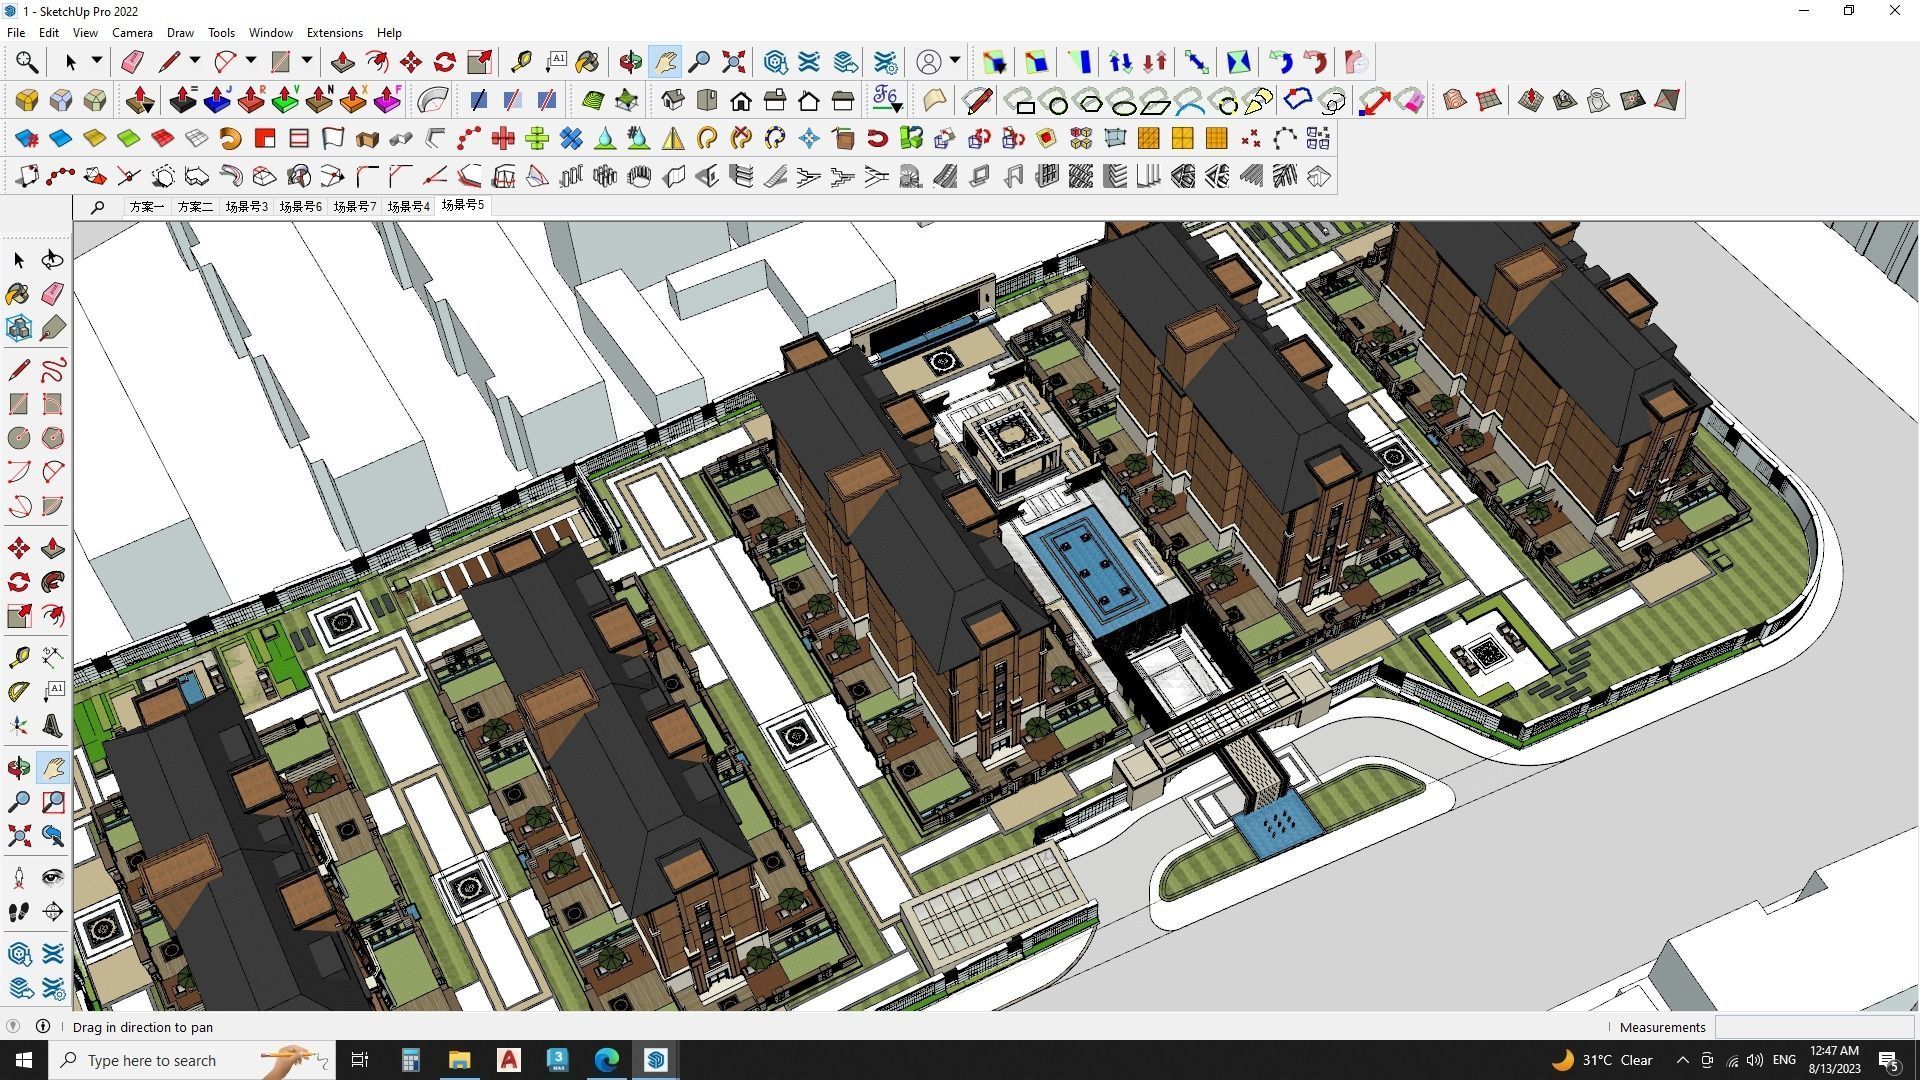1920x1080 pixels.
Task: Select the Walk footprints tool
Action: (18, 912)
